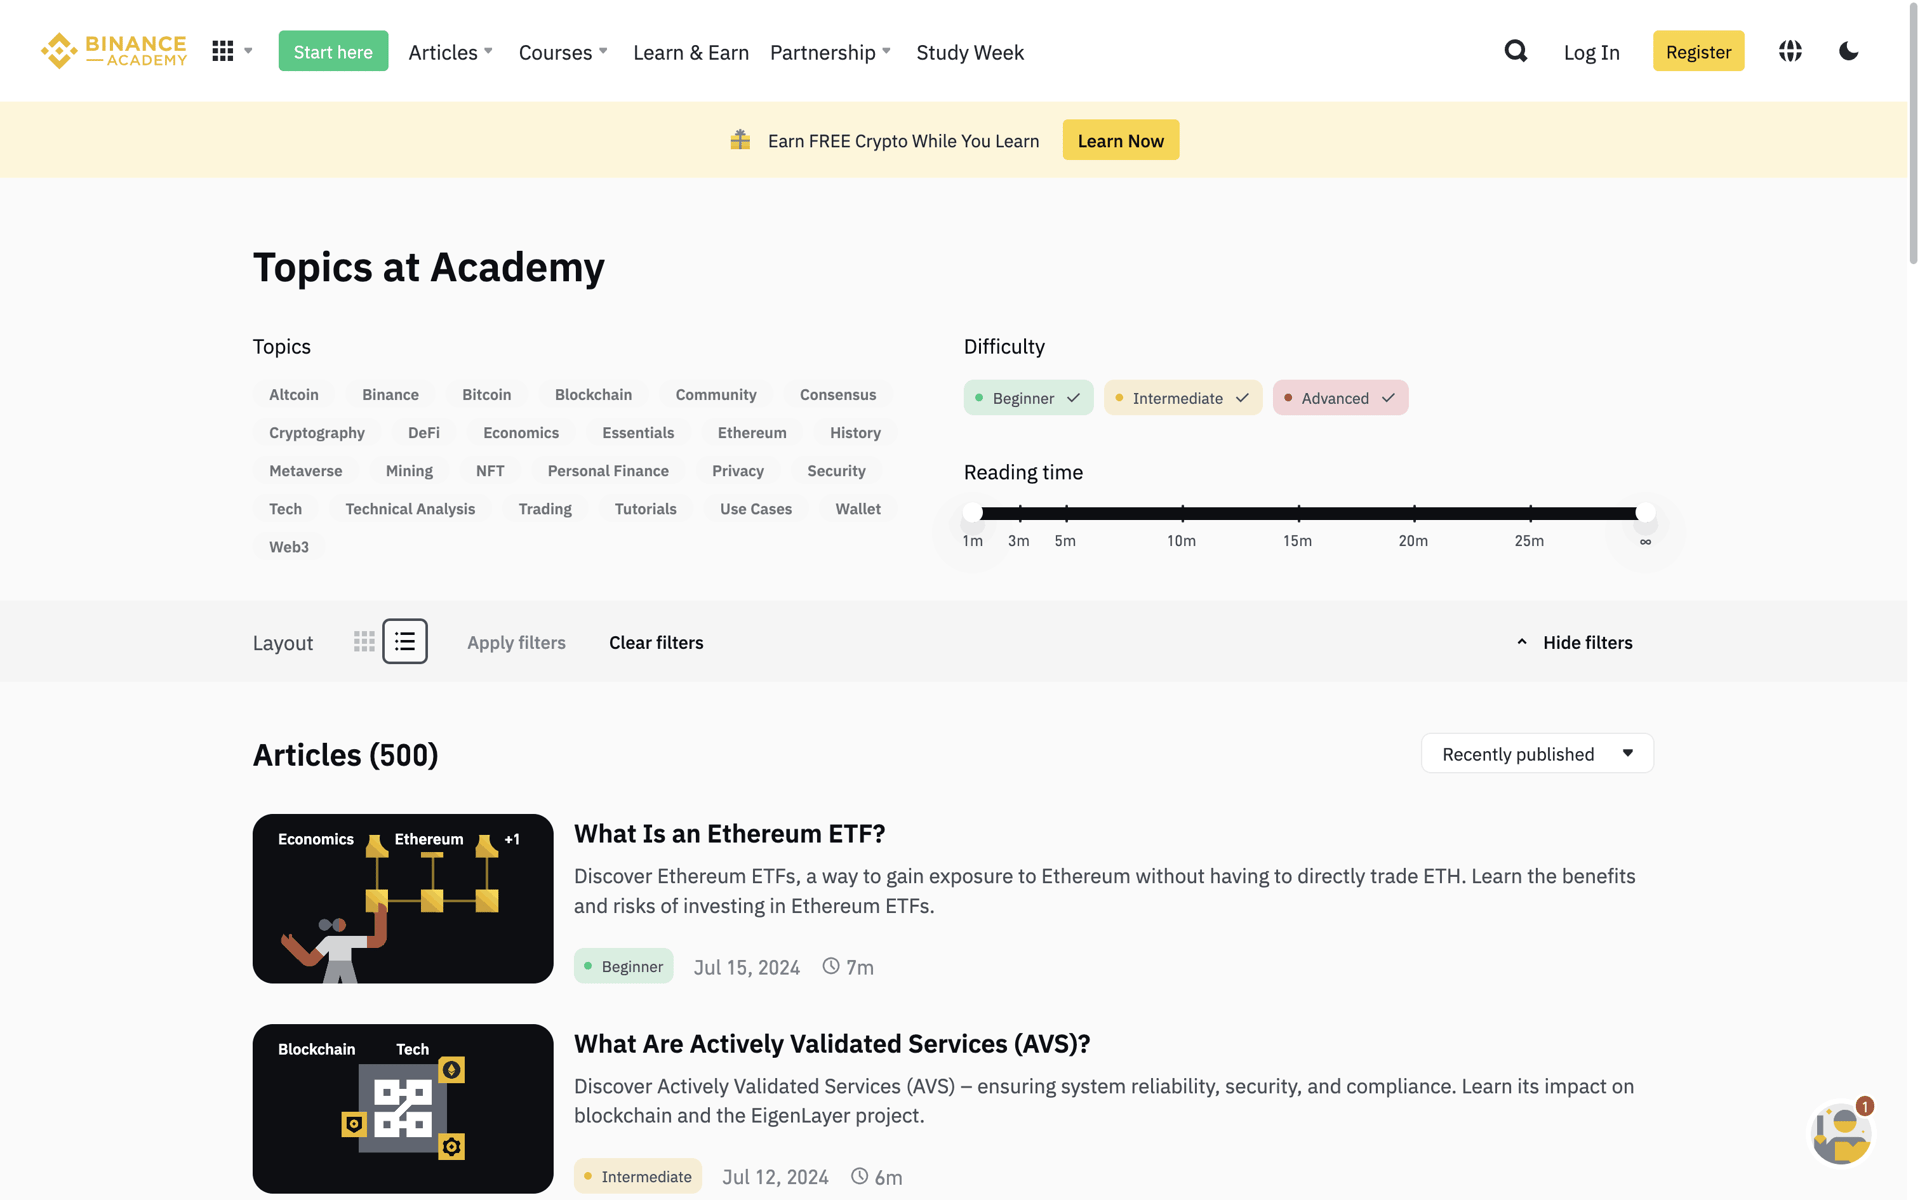Select the Privacy topic filter
Image resolution: width=1920 pixels, height=1200 pixels.
tap(738, 470)
